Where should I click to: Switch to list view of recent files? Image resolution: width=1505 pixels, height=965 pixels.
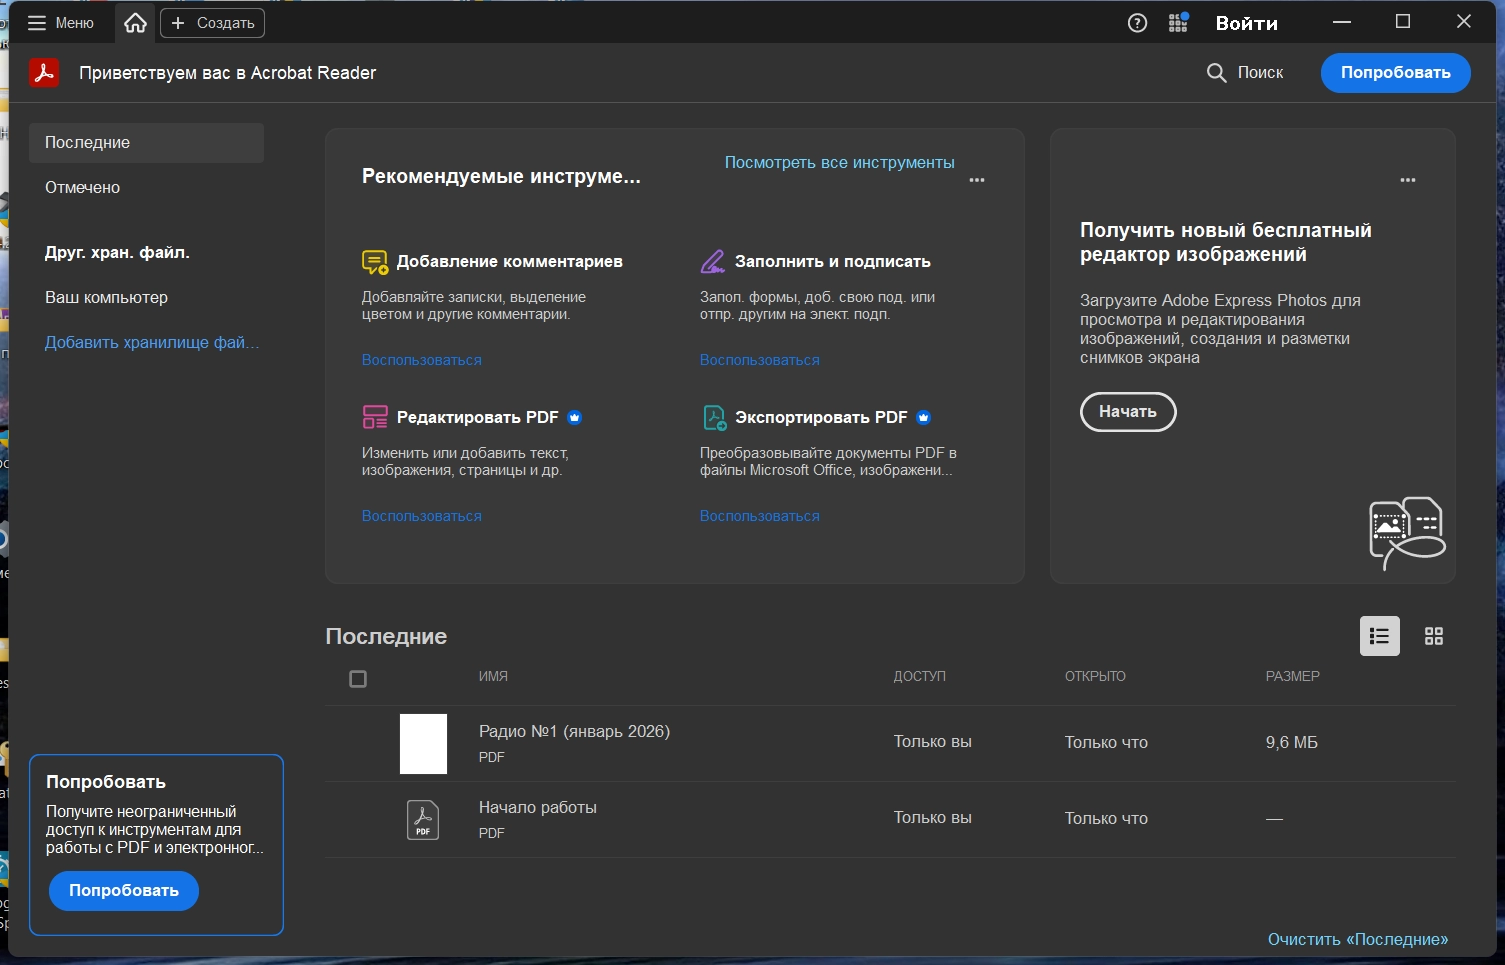point(1379,636)
